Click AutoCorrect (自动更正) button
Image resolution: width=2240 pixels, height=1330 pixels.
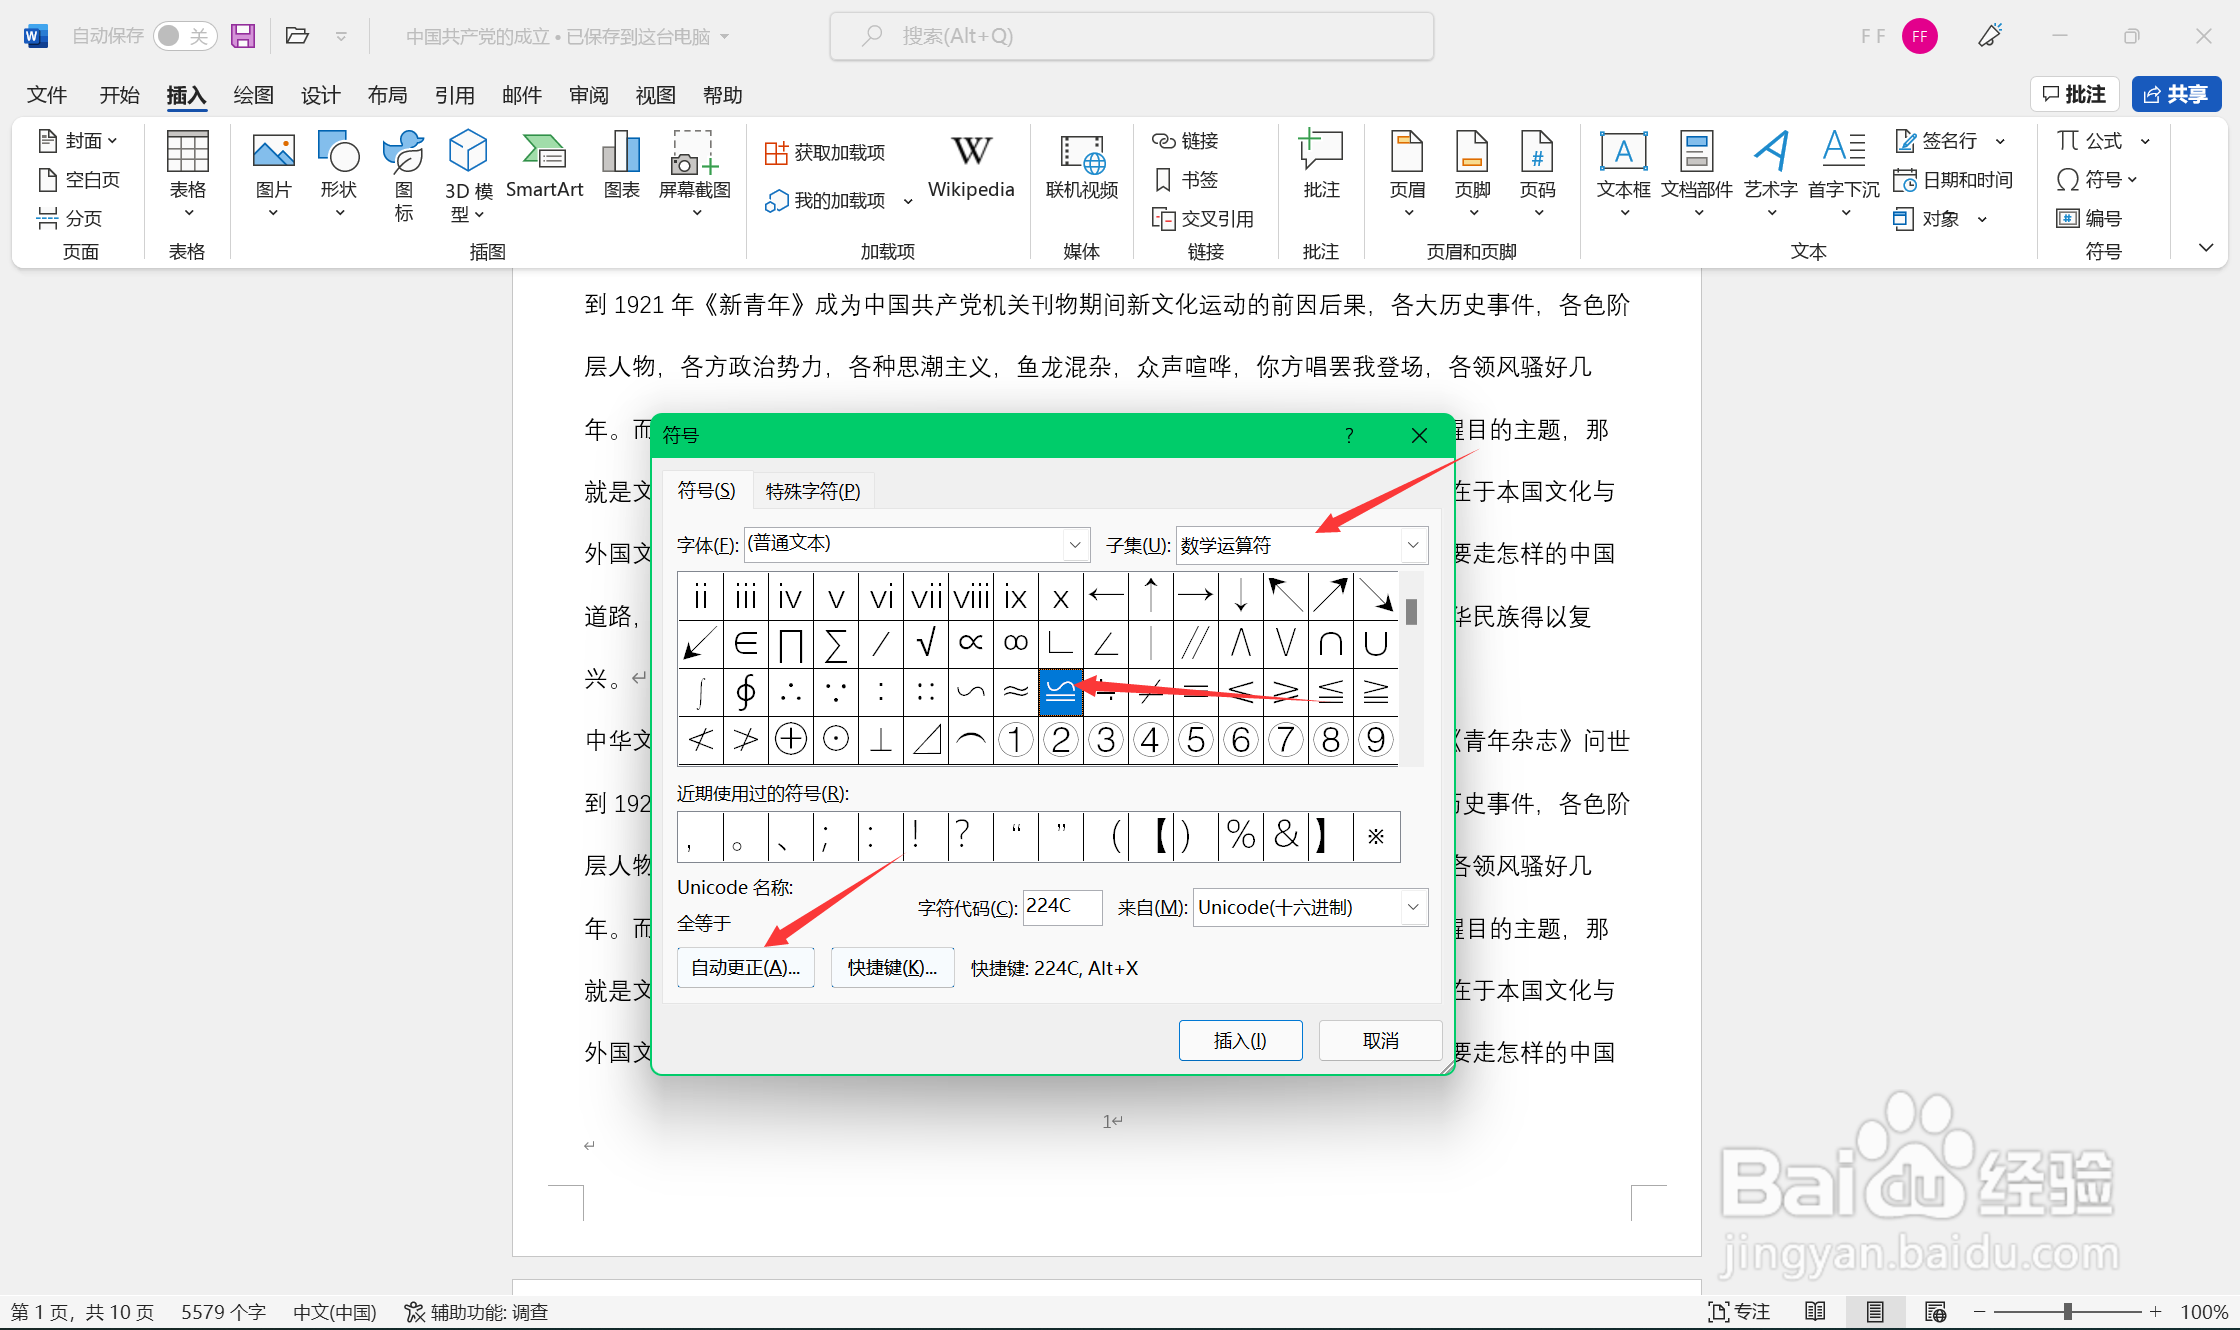pos(746,967)
